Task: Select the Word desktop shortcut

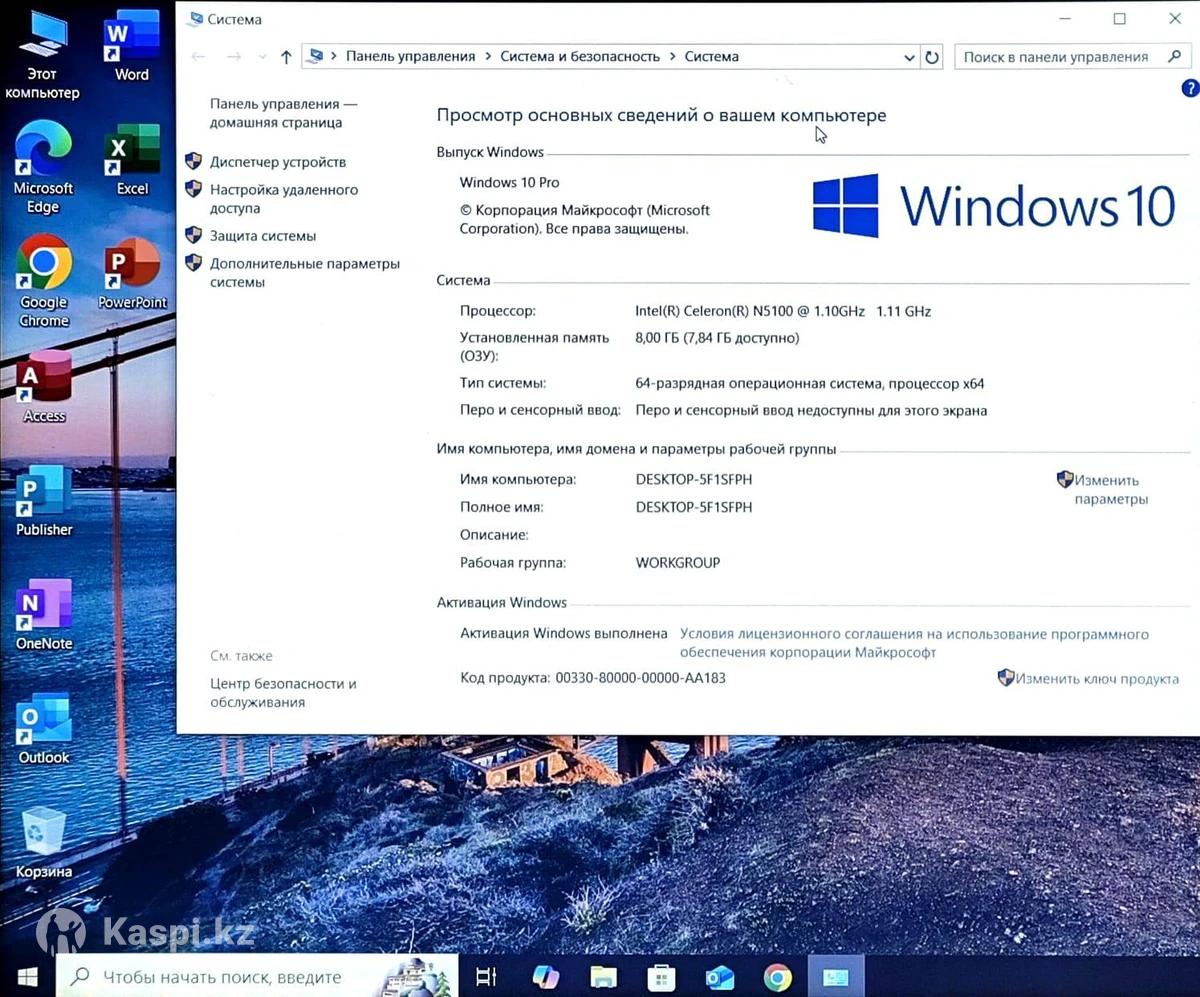Action: 131,46
